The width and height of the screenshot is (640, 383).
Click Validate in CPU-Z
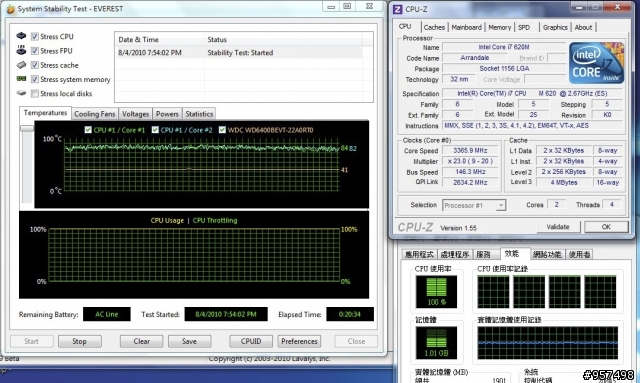(558, 227)
